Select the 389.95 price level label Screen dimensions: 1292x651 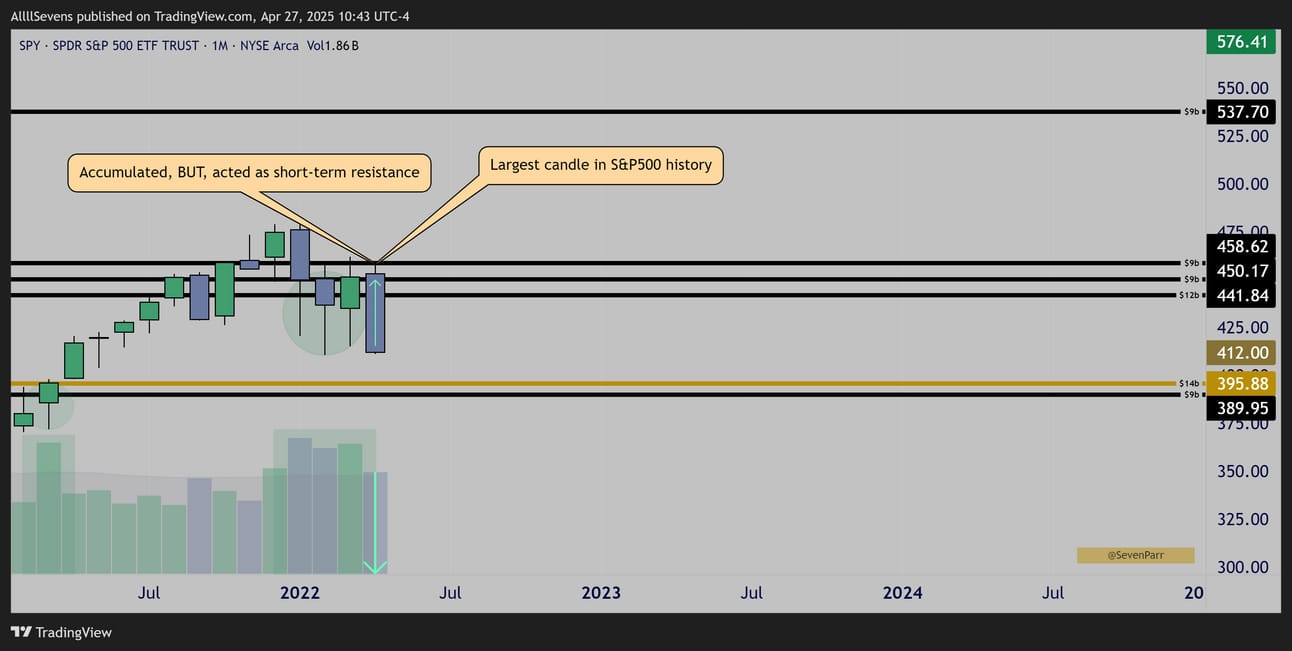pyautogui.click(x=1241, y=408)
